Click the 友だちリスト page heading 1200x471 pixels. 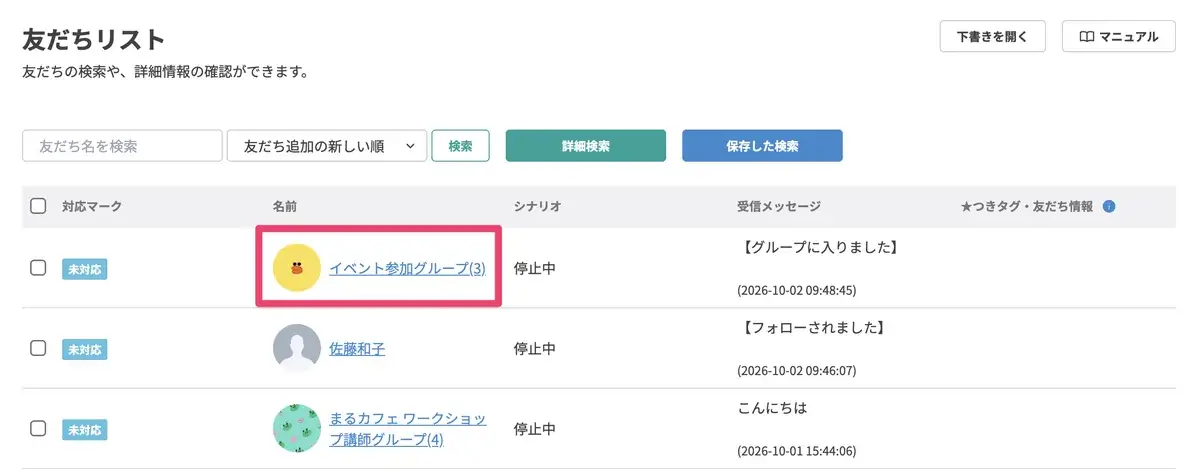[x=93, y=40]
